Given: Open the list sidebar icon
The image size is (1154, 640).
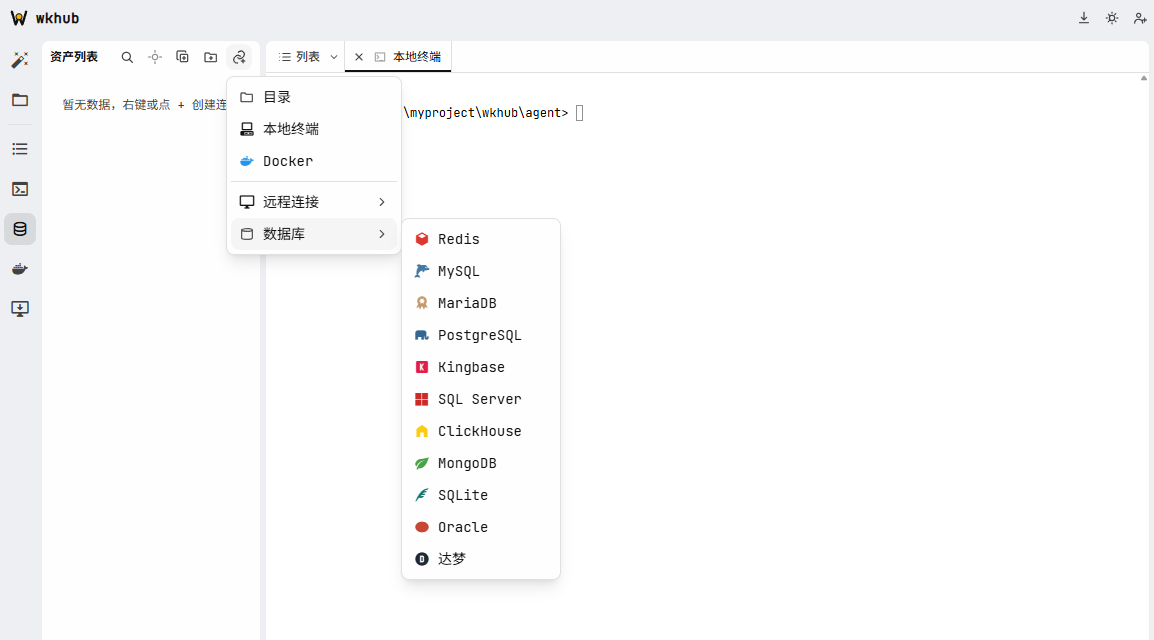Looking at the screenshot, I should pyautogui.click(x=20, y=149).
